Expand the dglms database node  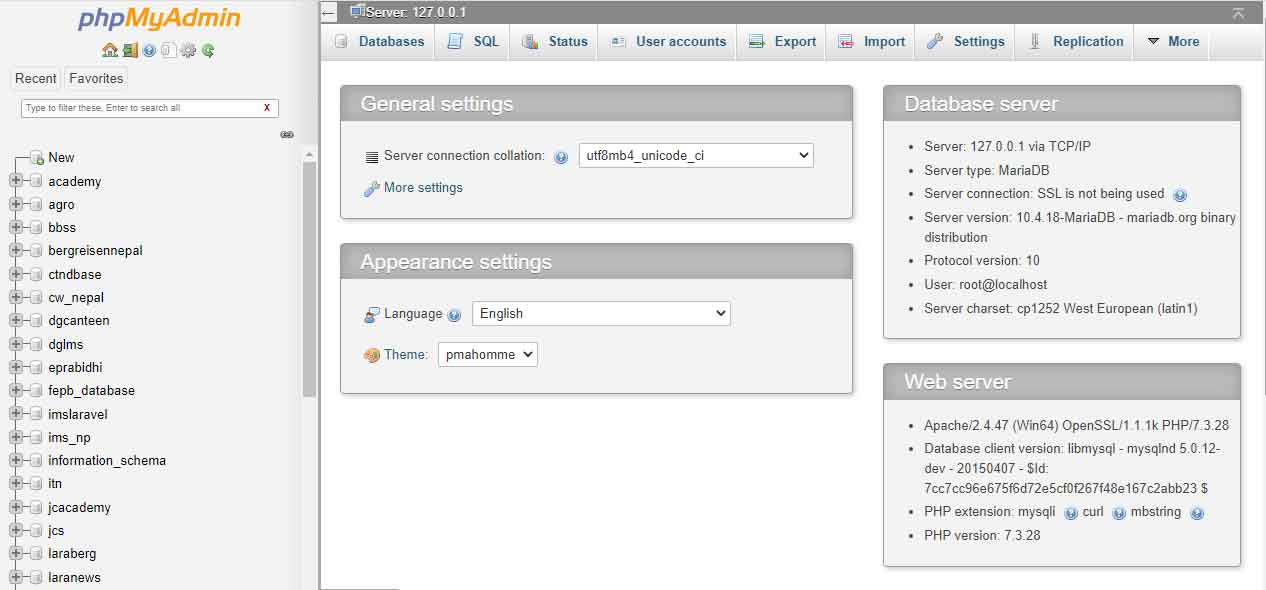tap(16, 344)
